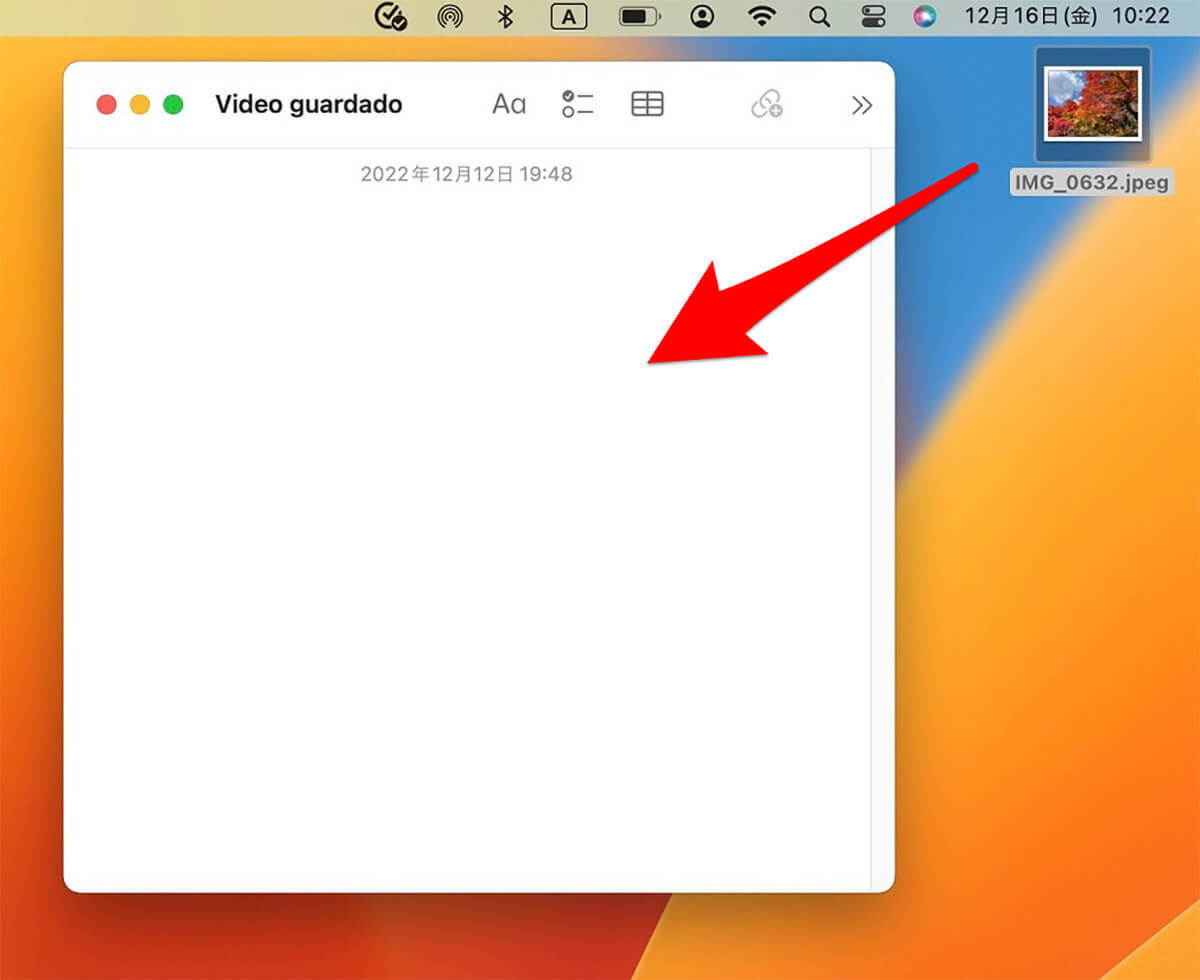Open the Wi-Fi status menu

[763, 17]
